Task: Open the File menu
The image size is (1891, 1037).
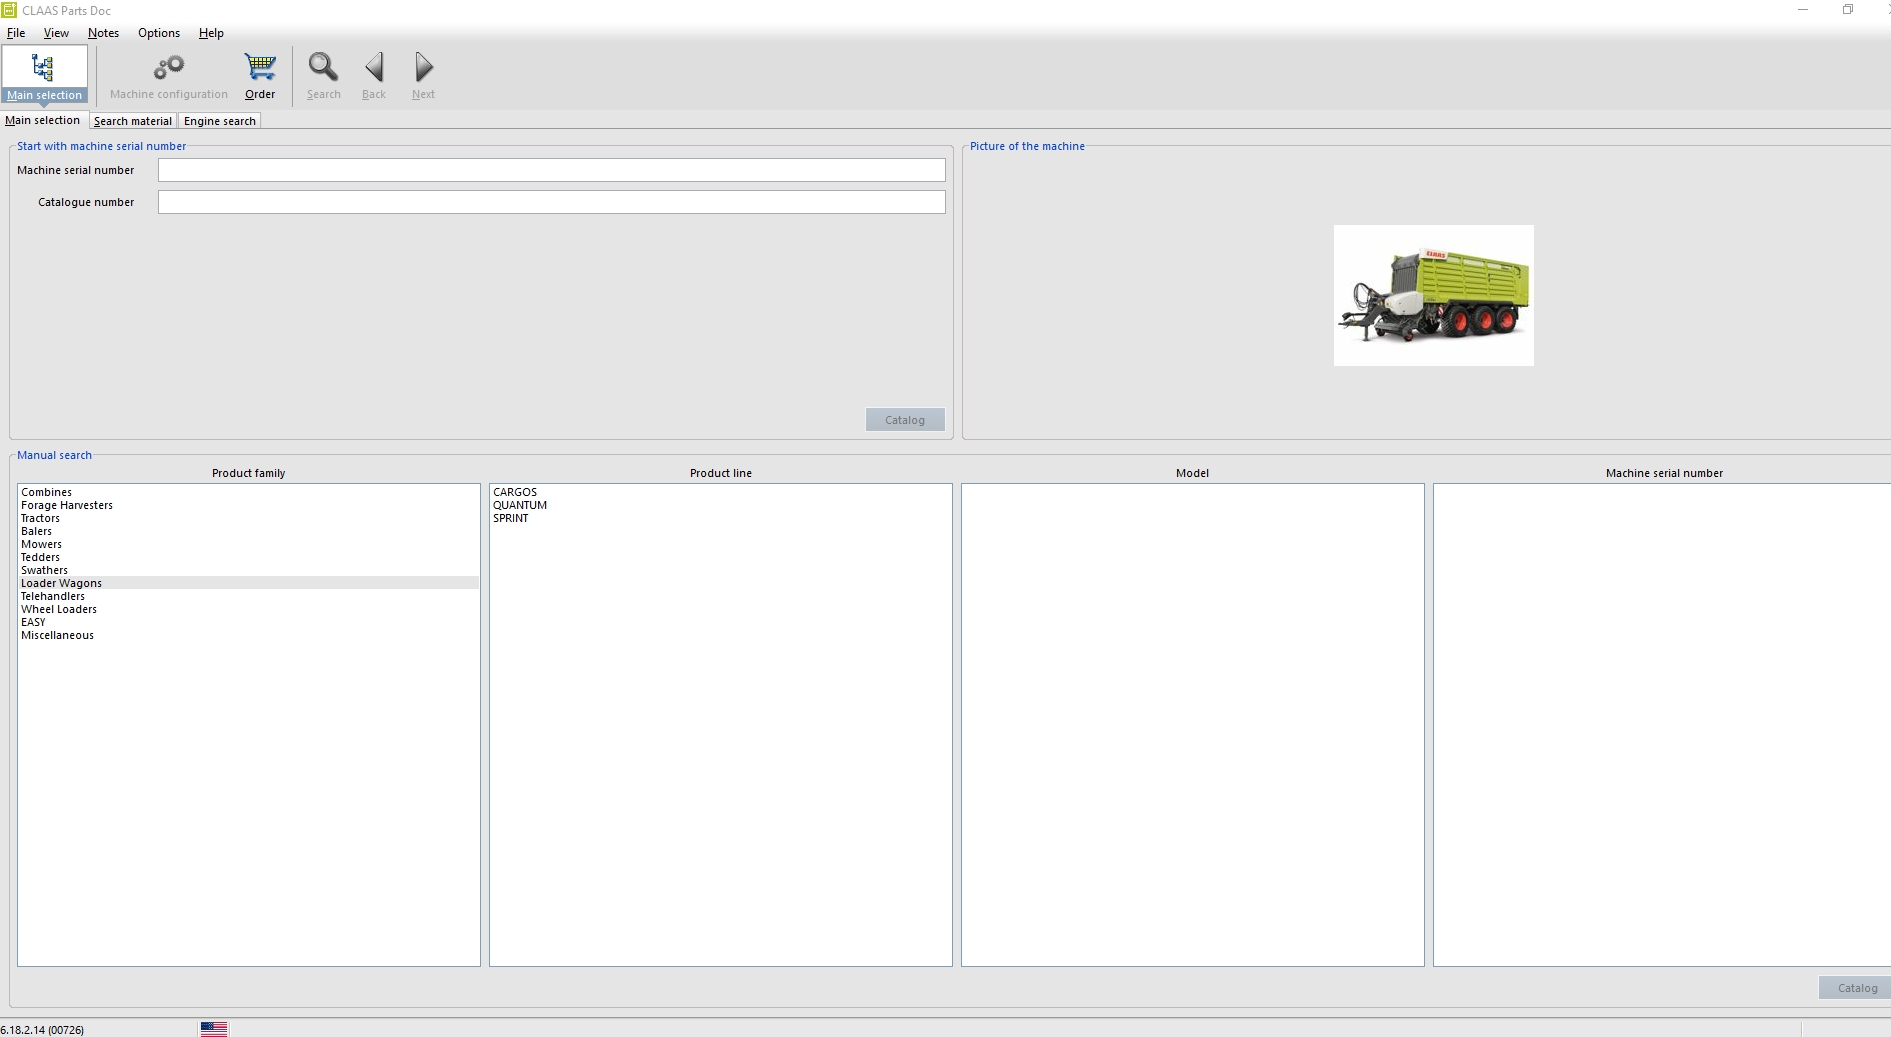Action: (x=16, y=33)
